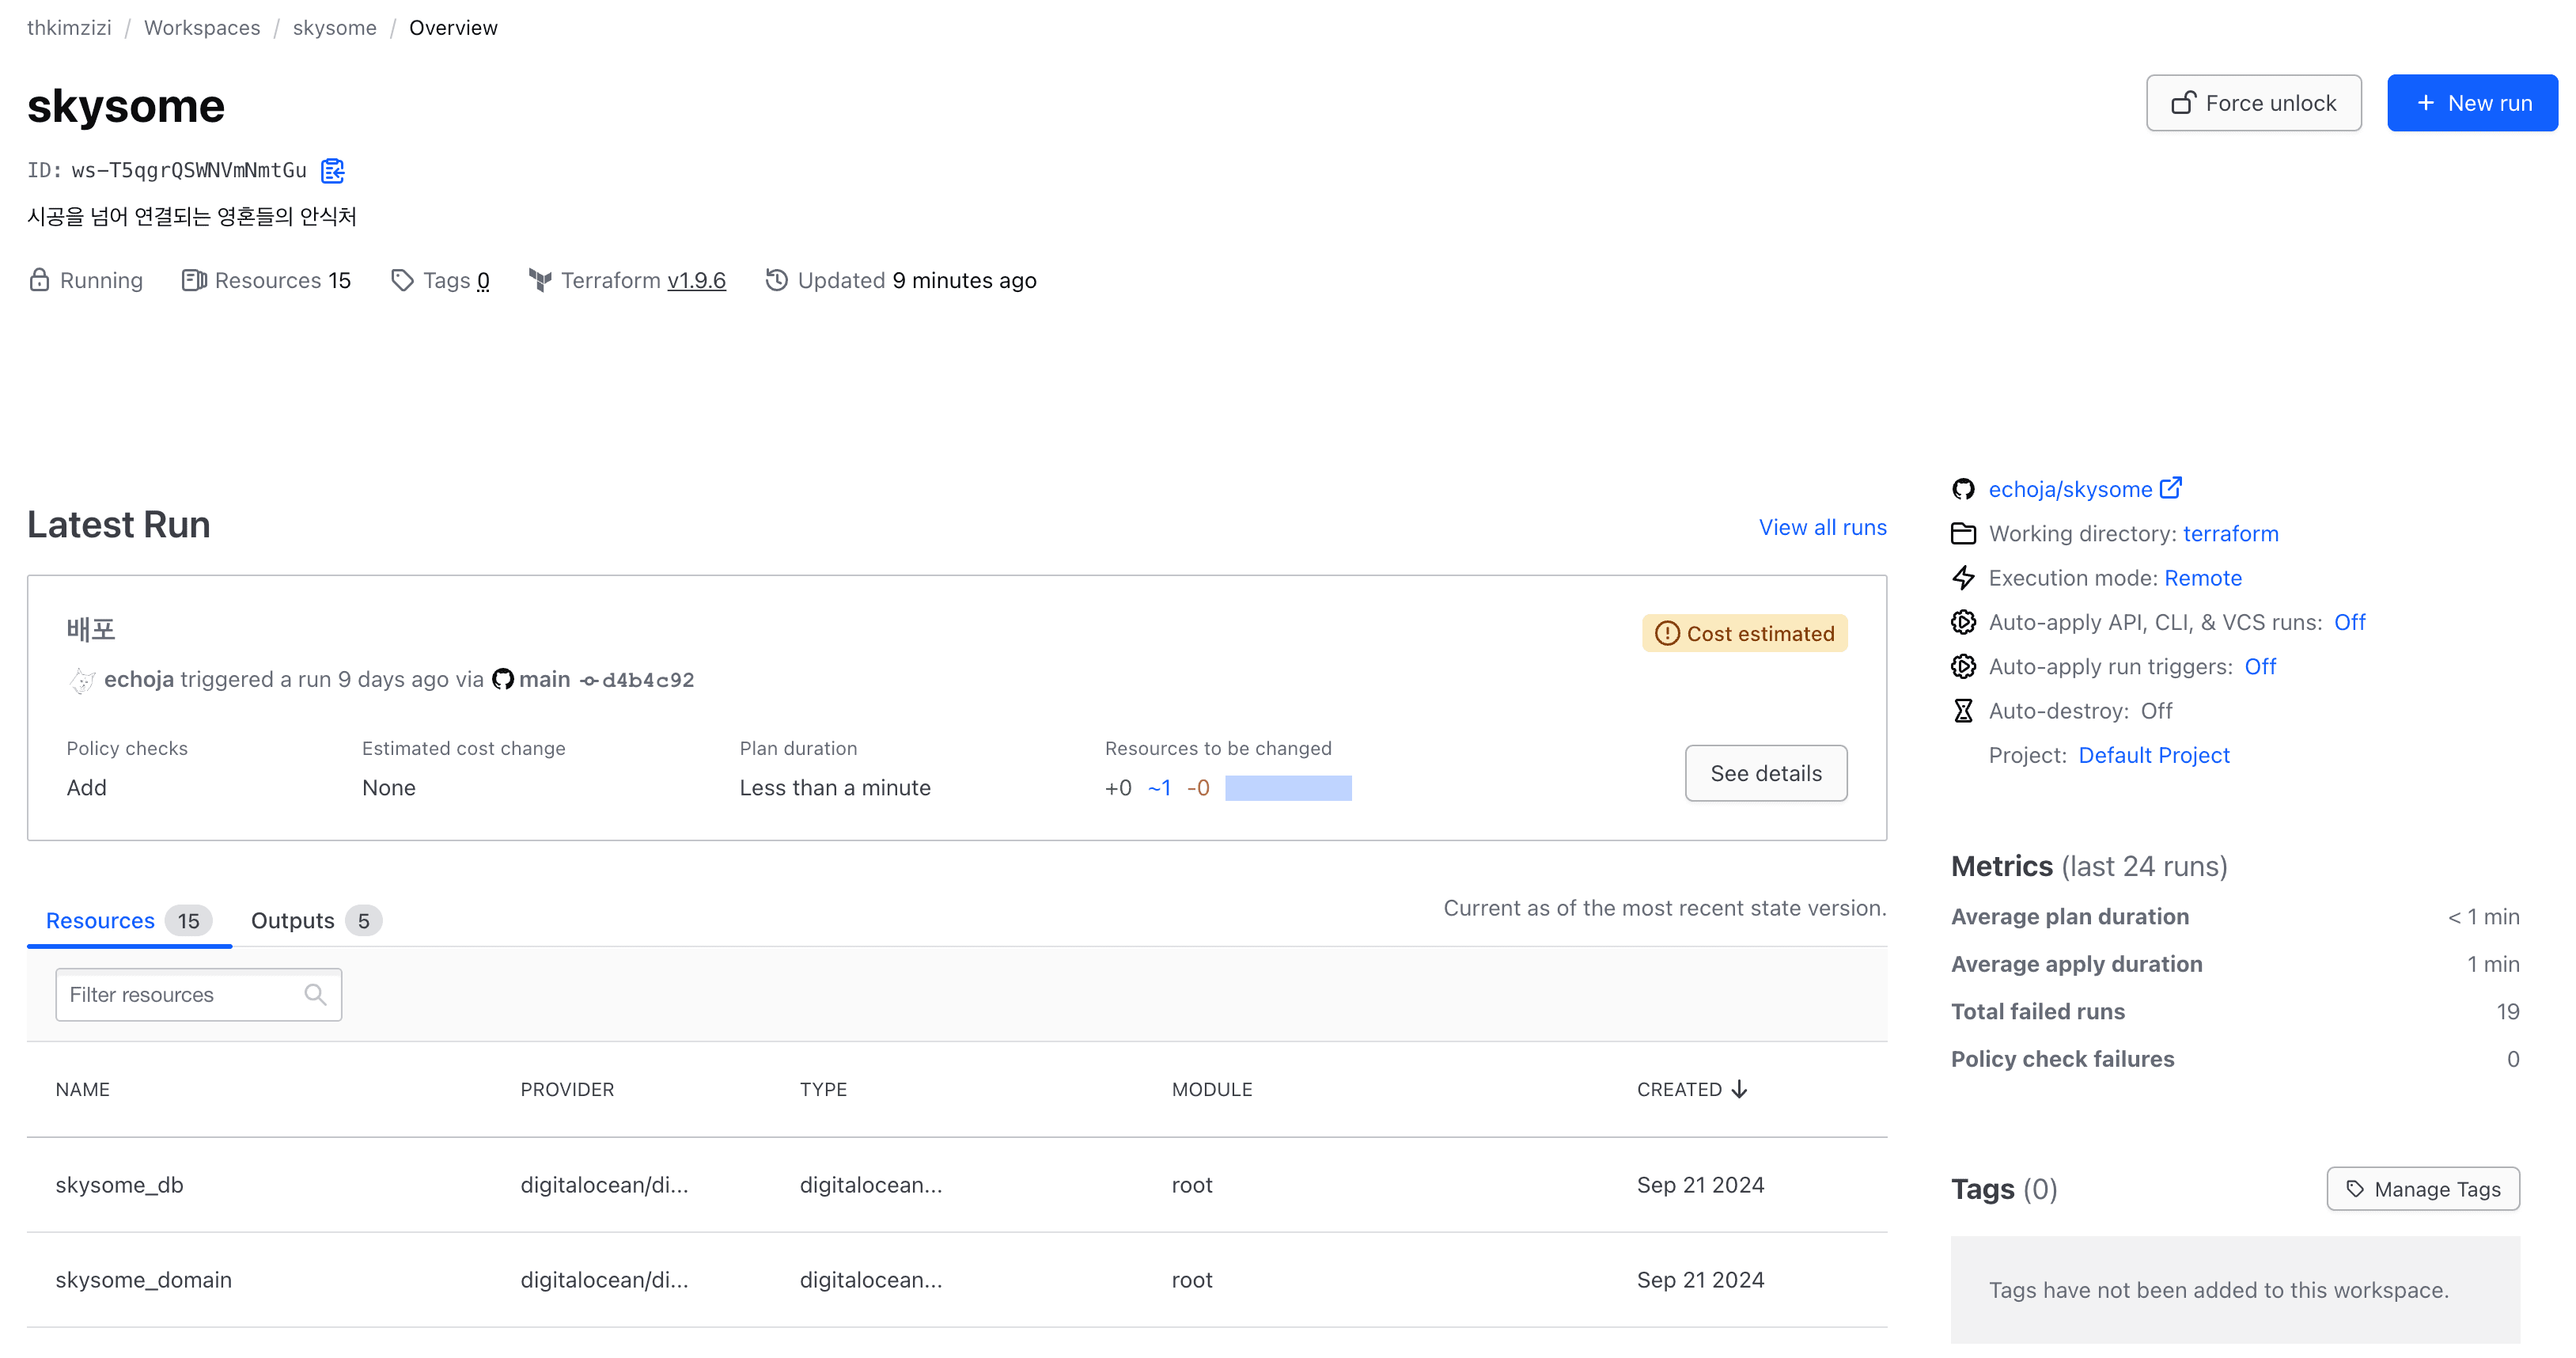Viewport: 2576px width, 1358px height.
Task: Click the external link icon after echoja/skysome
Action: (x=2170, y=488)
